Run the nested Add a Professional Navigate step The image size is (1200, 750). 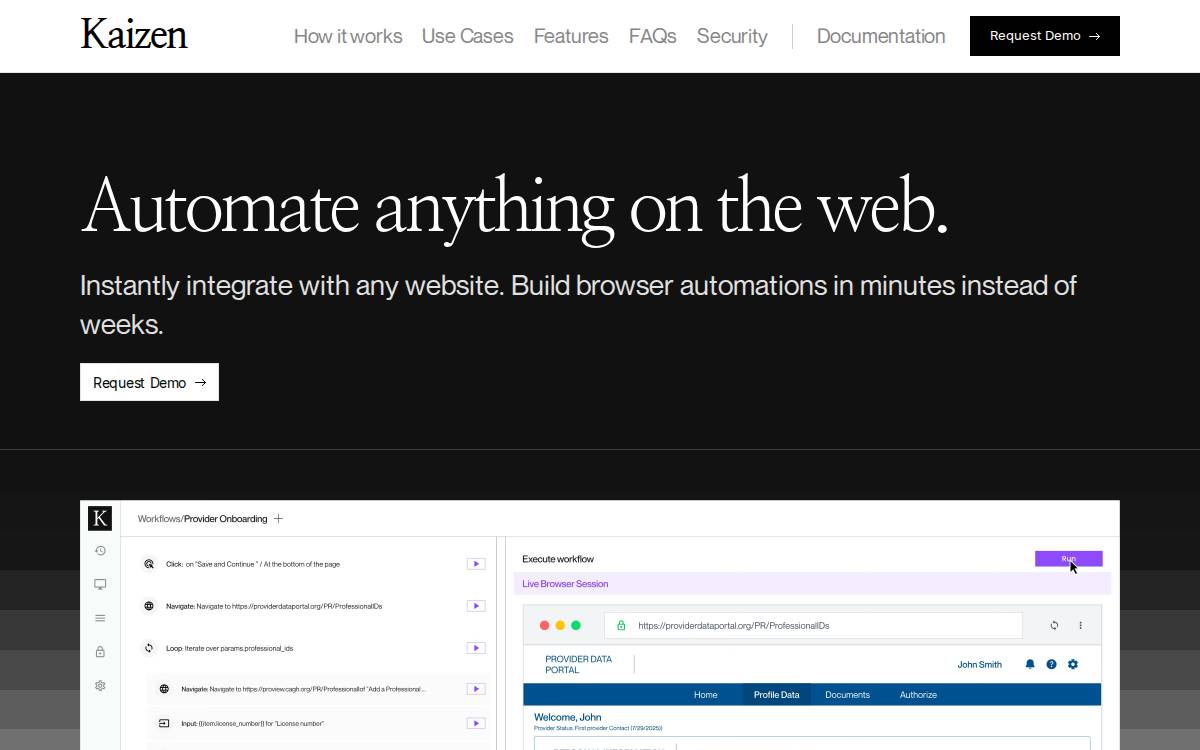pyautogui.click(x=476, y=689)
